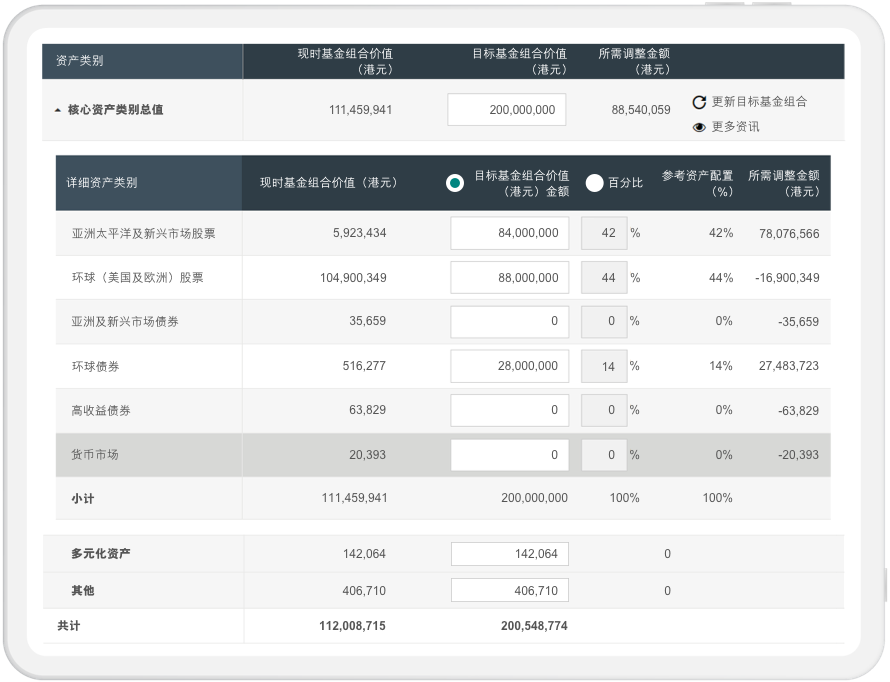The width and height of the screenshot is (890, 682).
Task: Click the total current value 112,008,715
Action: pyautogui.click(x=352, y=626)
